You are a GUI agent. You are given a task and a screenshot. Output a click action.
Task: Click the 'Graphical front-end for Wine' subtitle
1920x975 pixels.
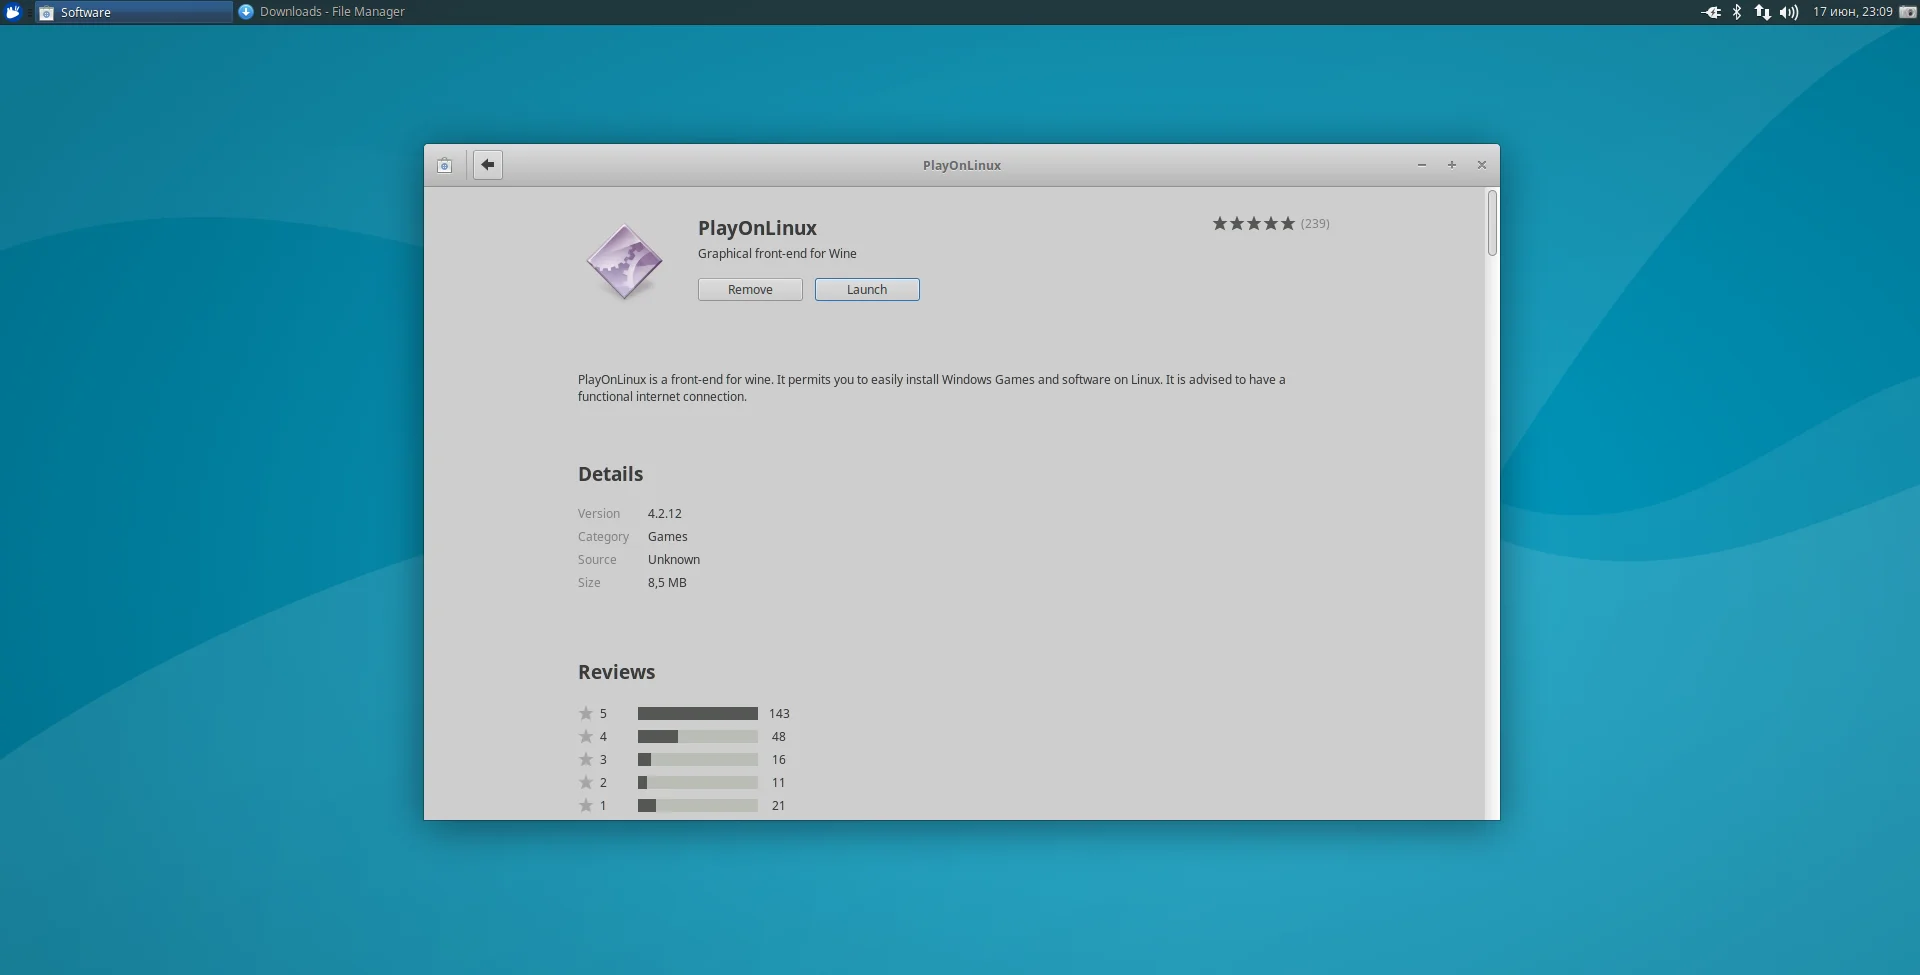[x=777, y=253]
